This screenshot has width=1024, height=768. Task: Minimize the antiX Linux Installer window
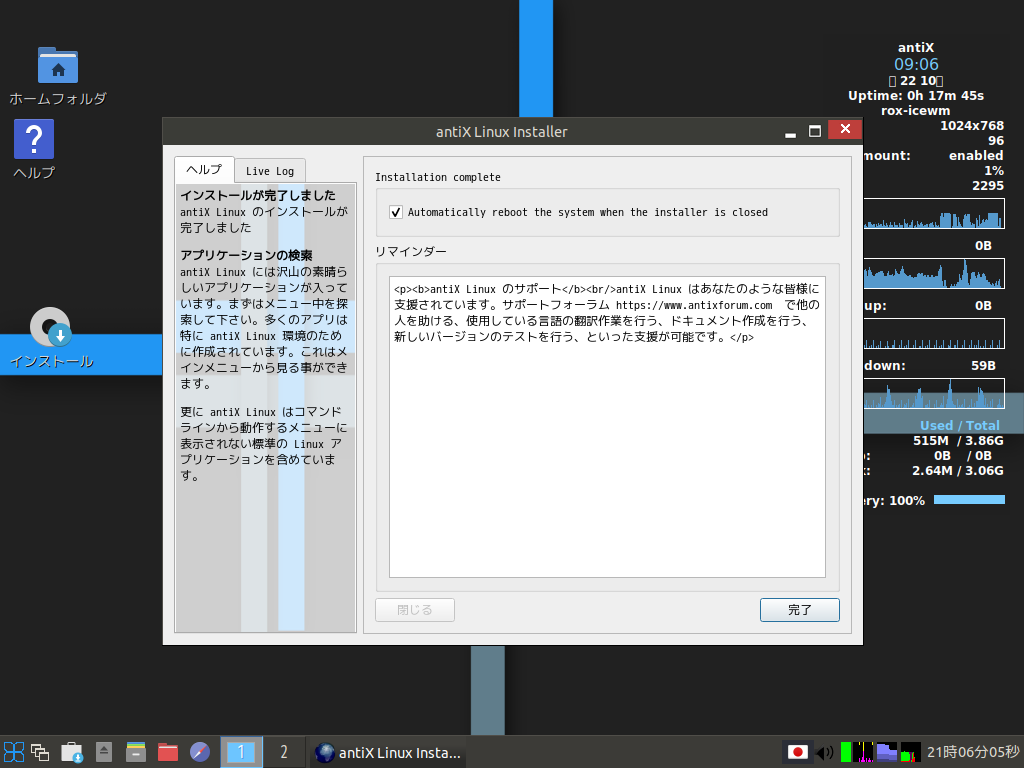tap(790, 131)
